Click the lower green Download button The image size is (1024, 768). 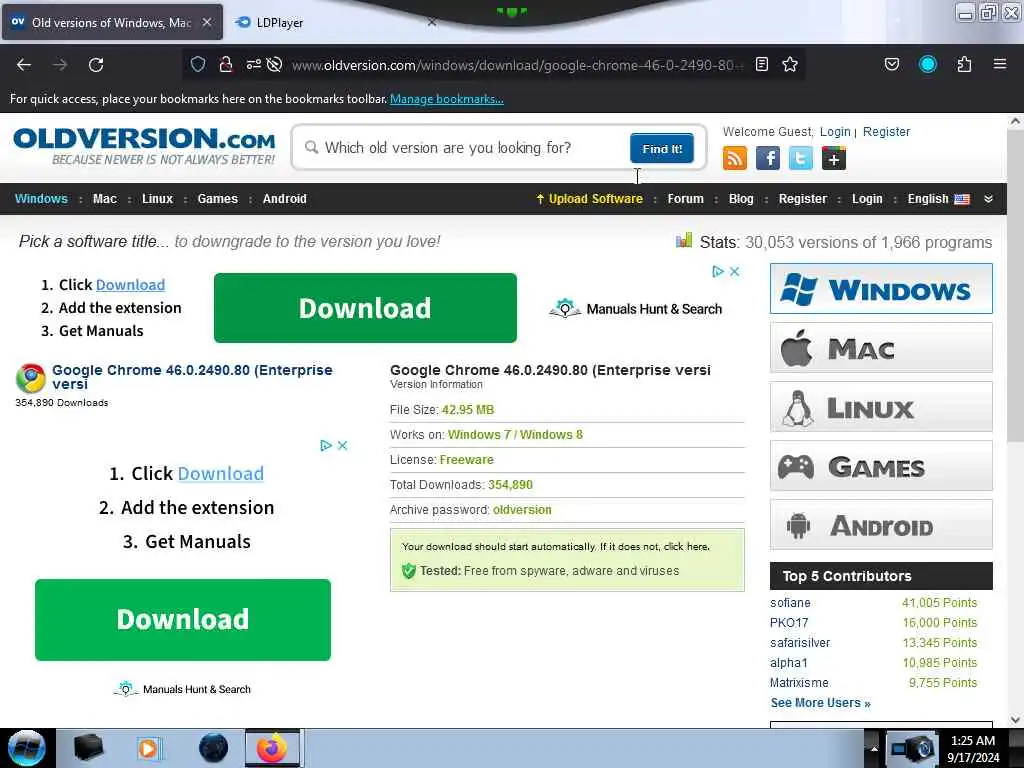click(x=183, y=620)
